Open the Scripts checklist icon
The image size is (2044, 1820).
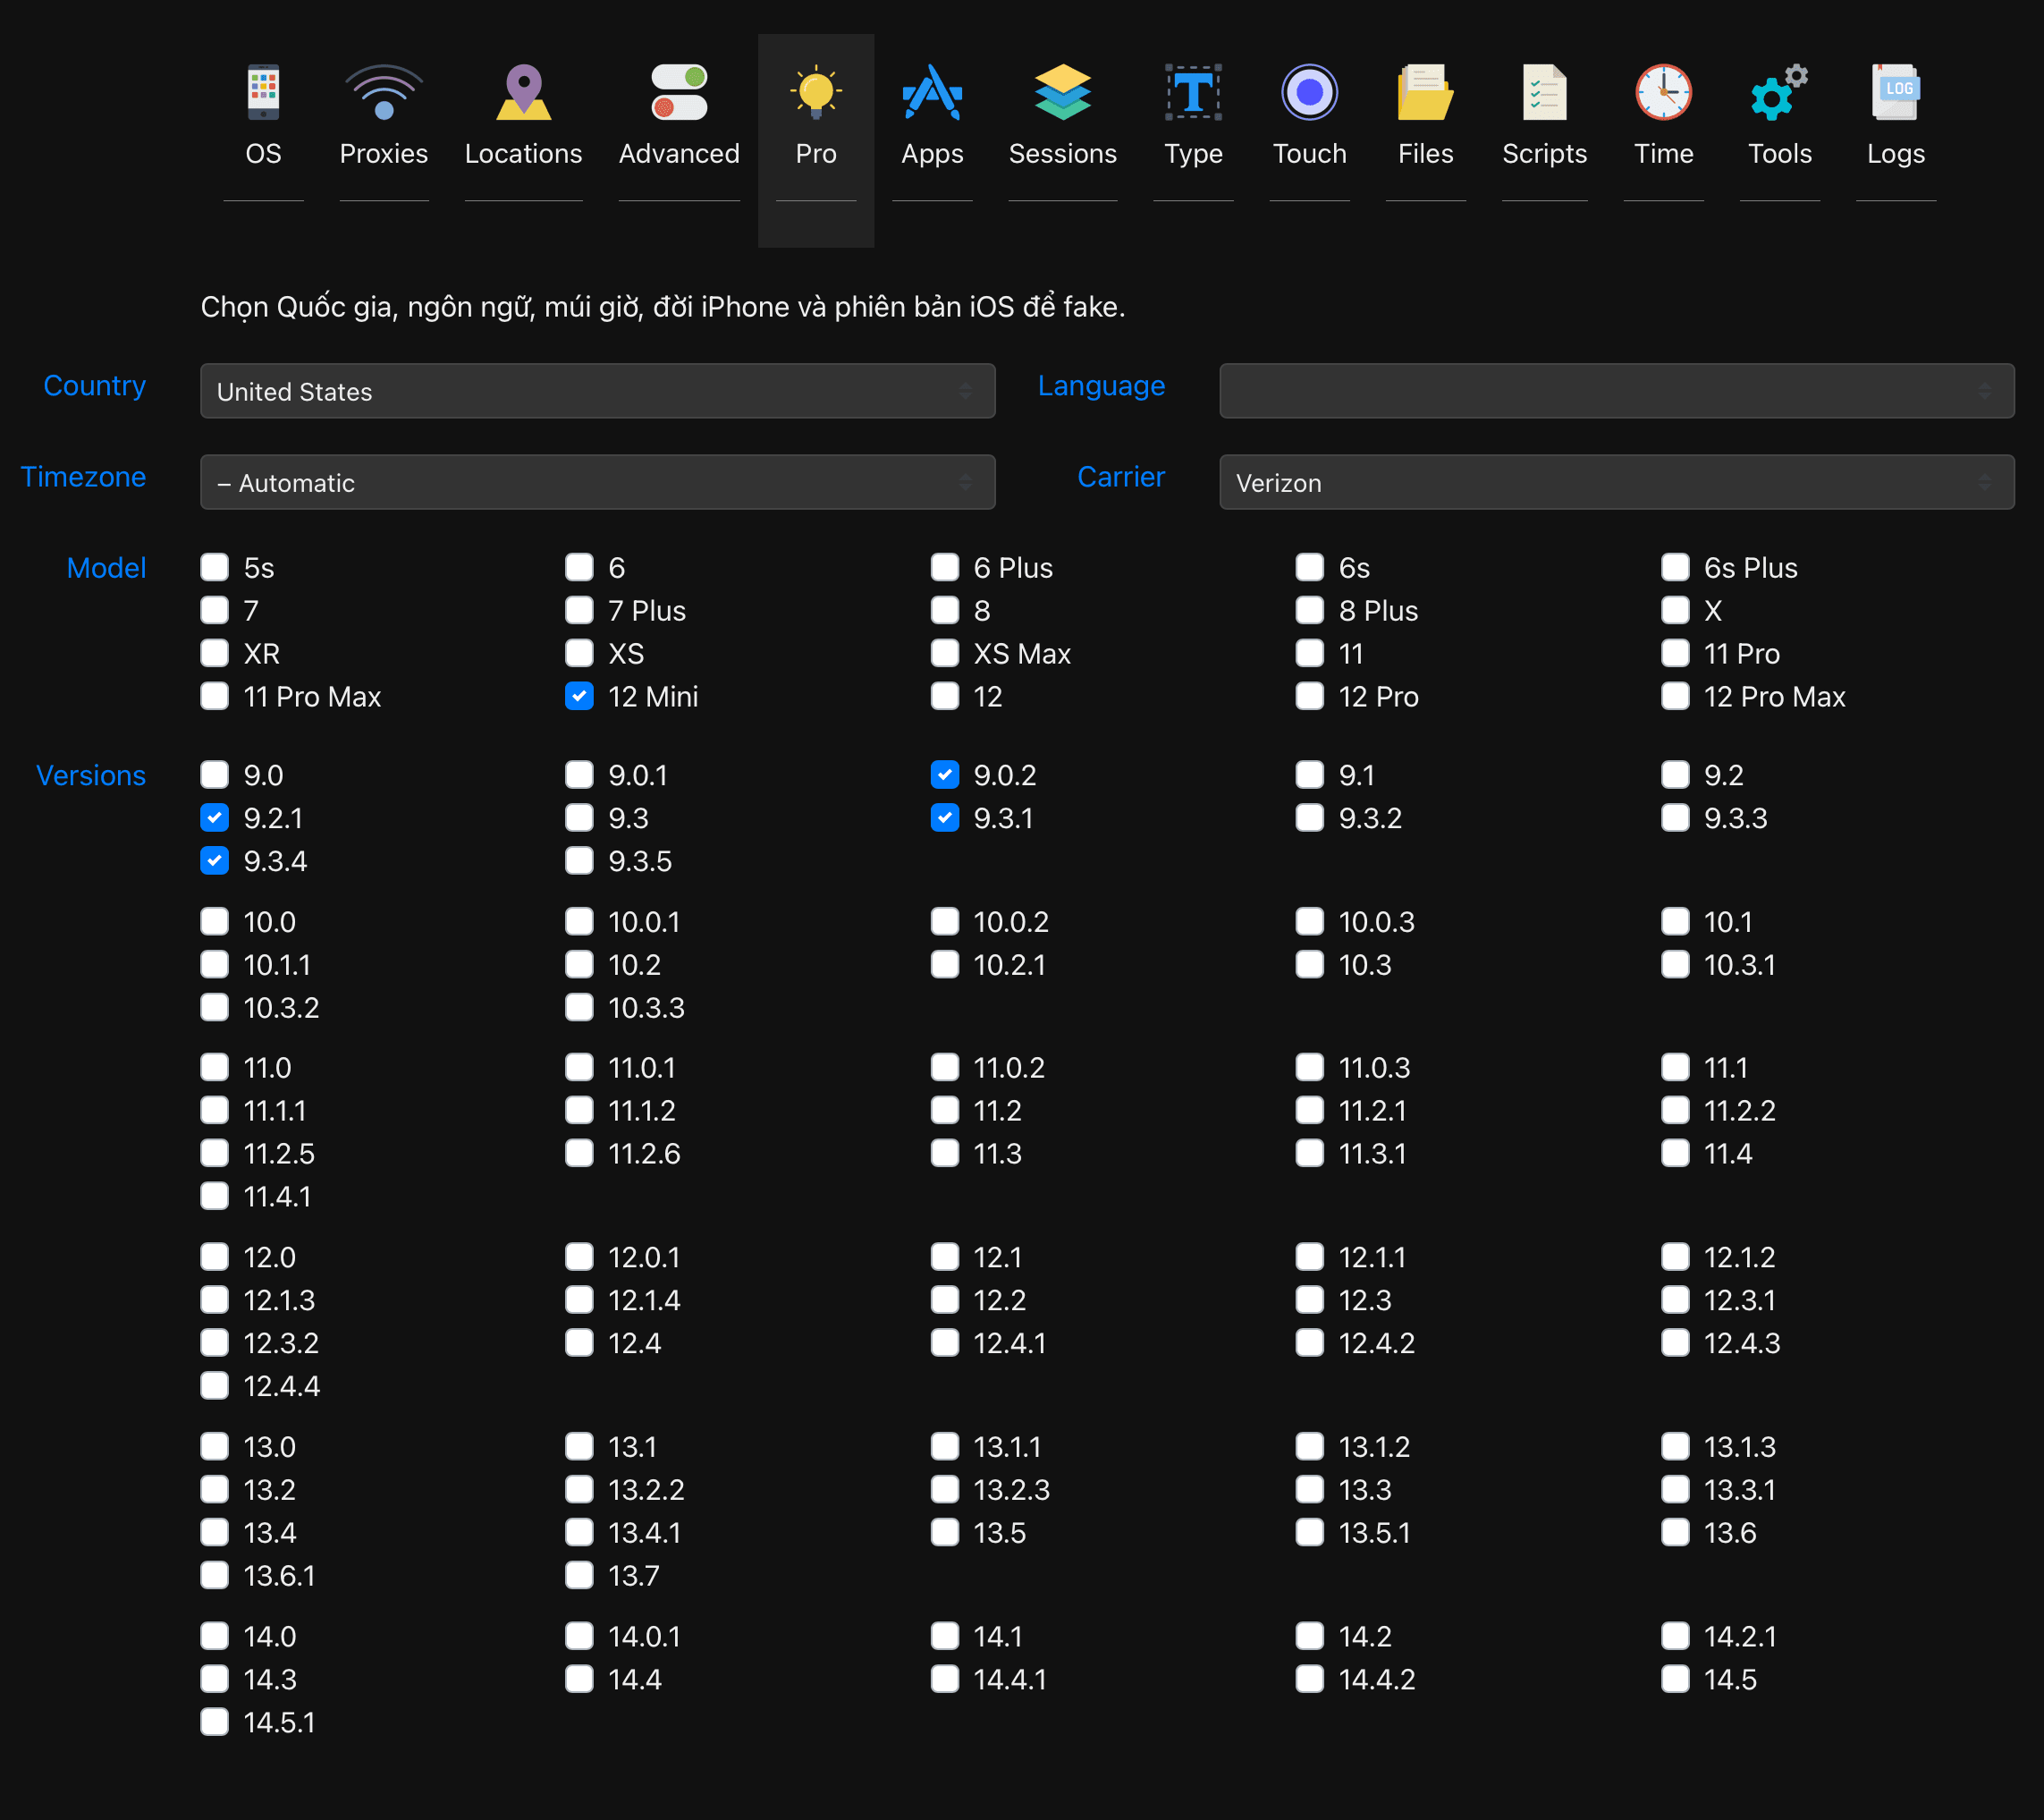pyautogui.click(x=1544, y=92)
